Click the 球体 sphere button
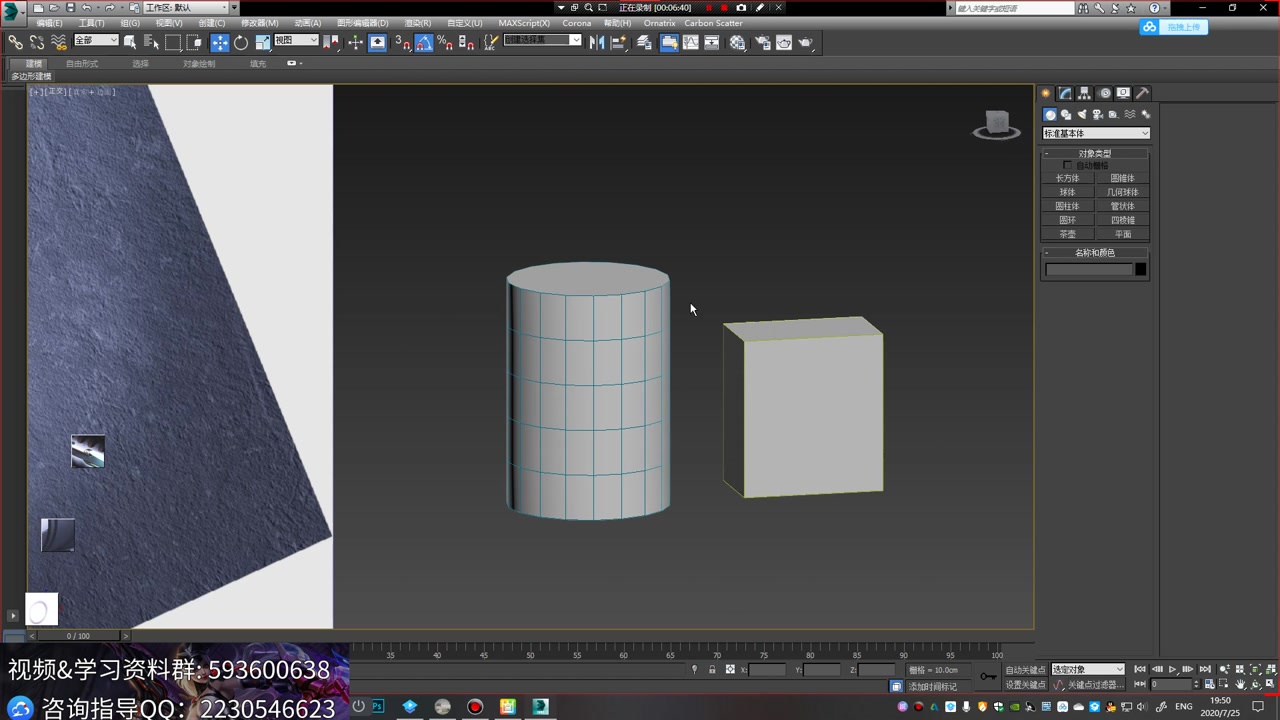 [1068, 192]
